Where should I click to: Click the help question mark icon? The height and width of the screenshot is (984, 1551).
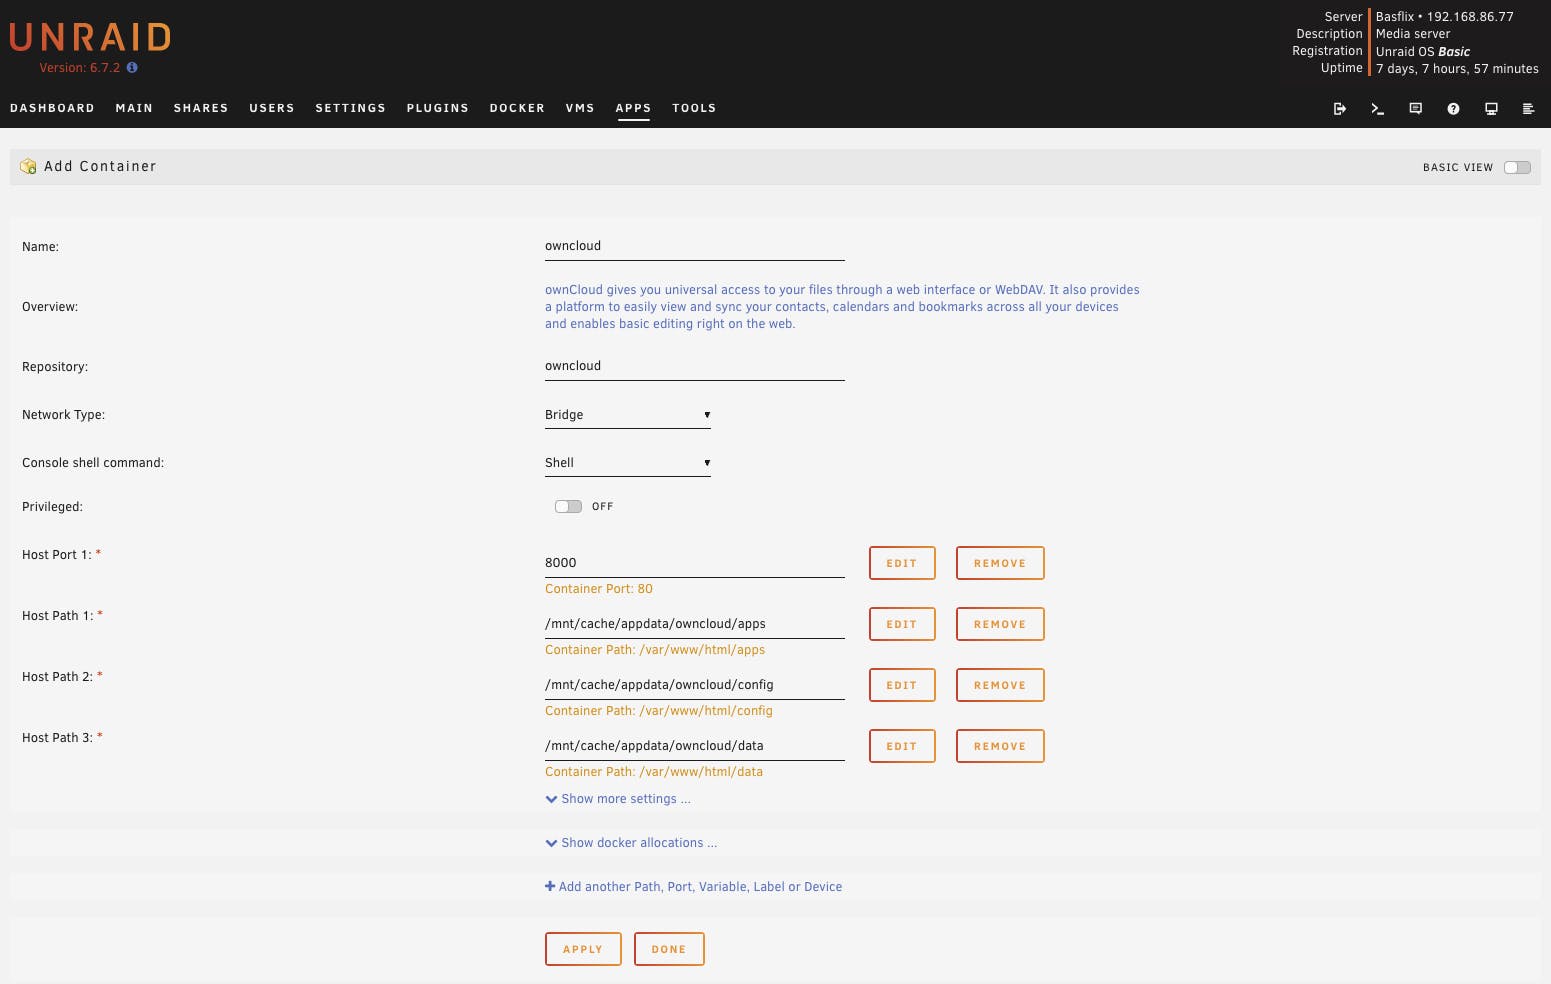(x=1453, y=109)
